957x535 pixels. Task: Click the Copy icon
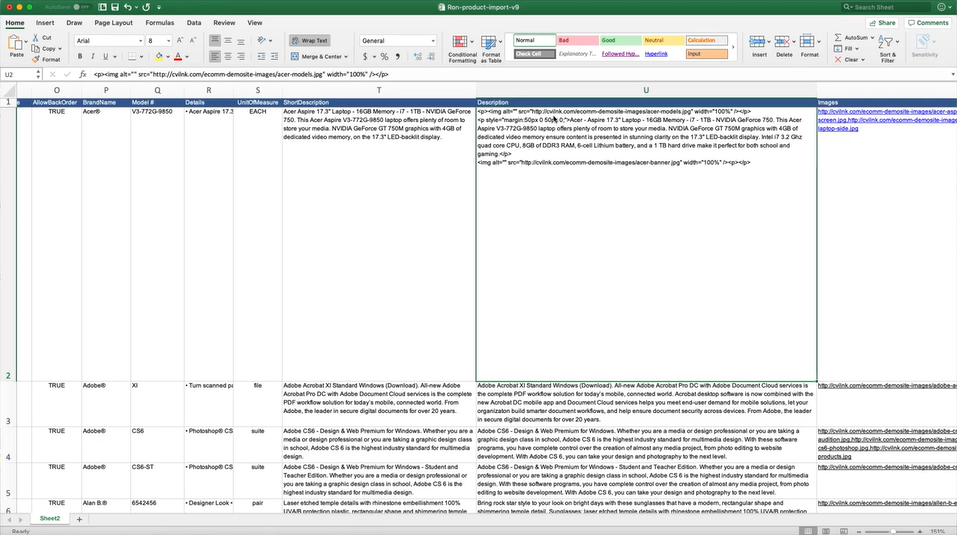[x=36, y=49]
